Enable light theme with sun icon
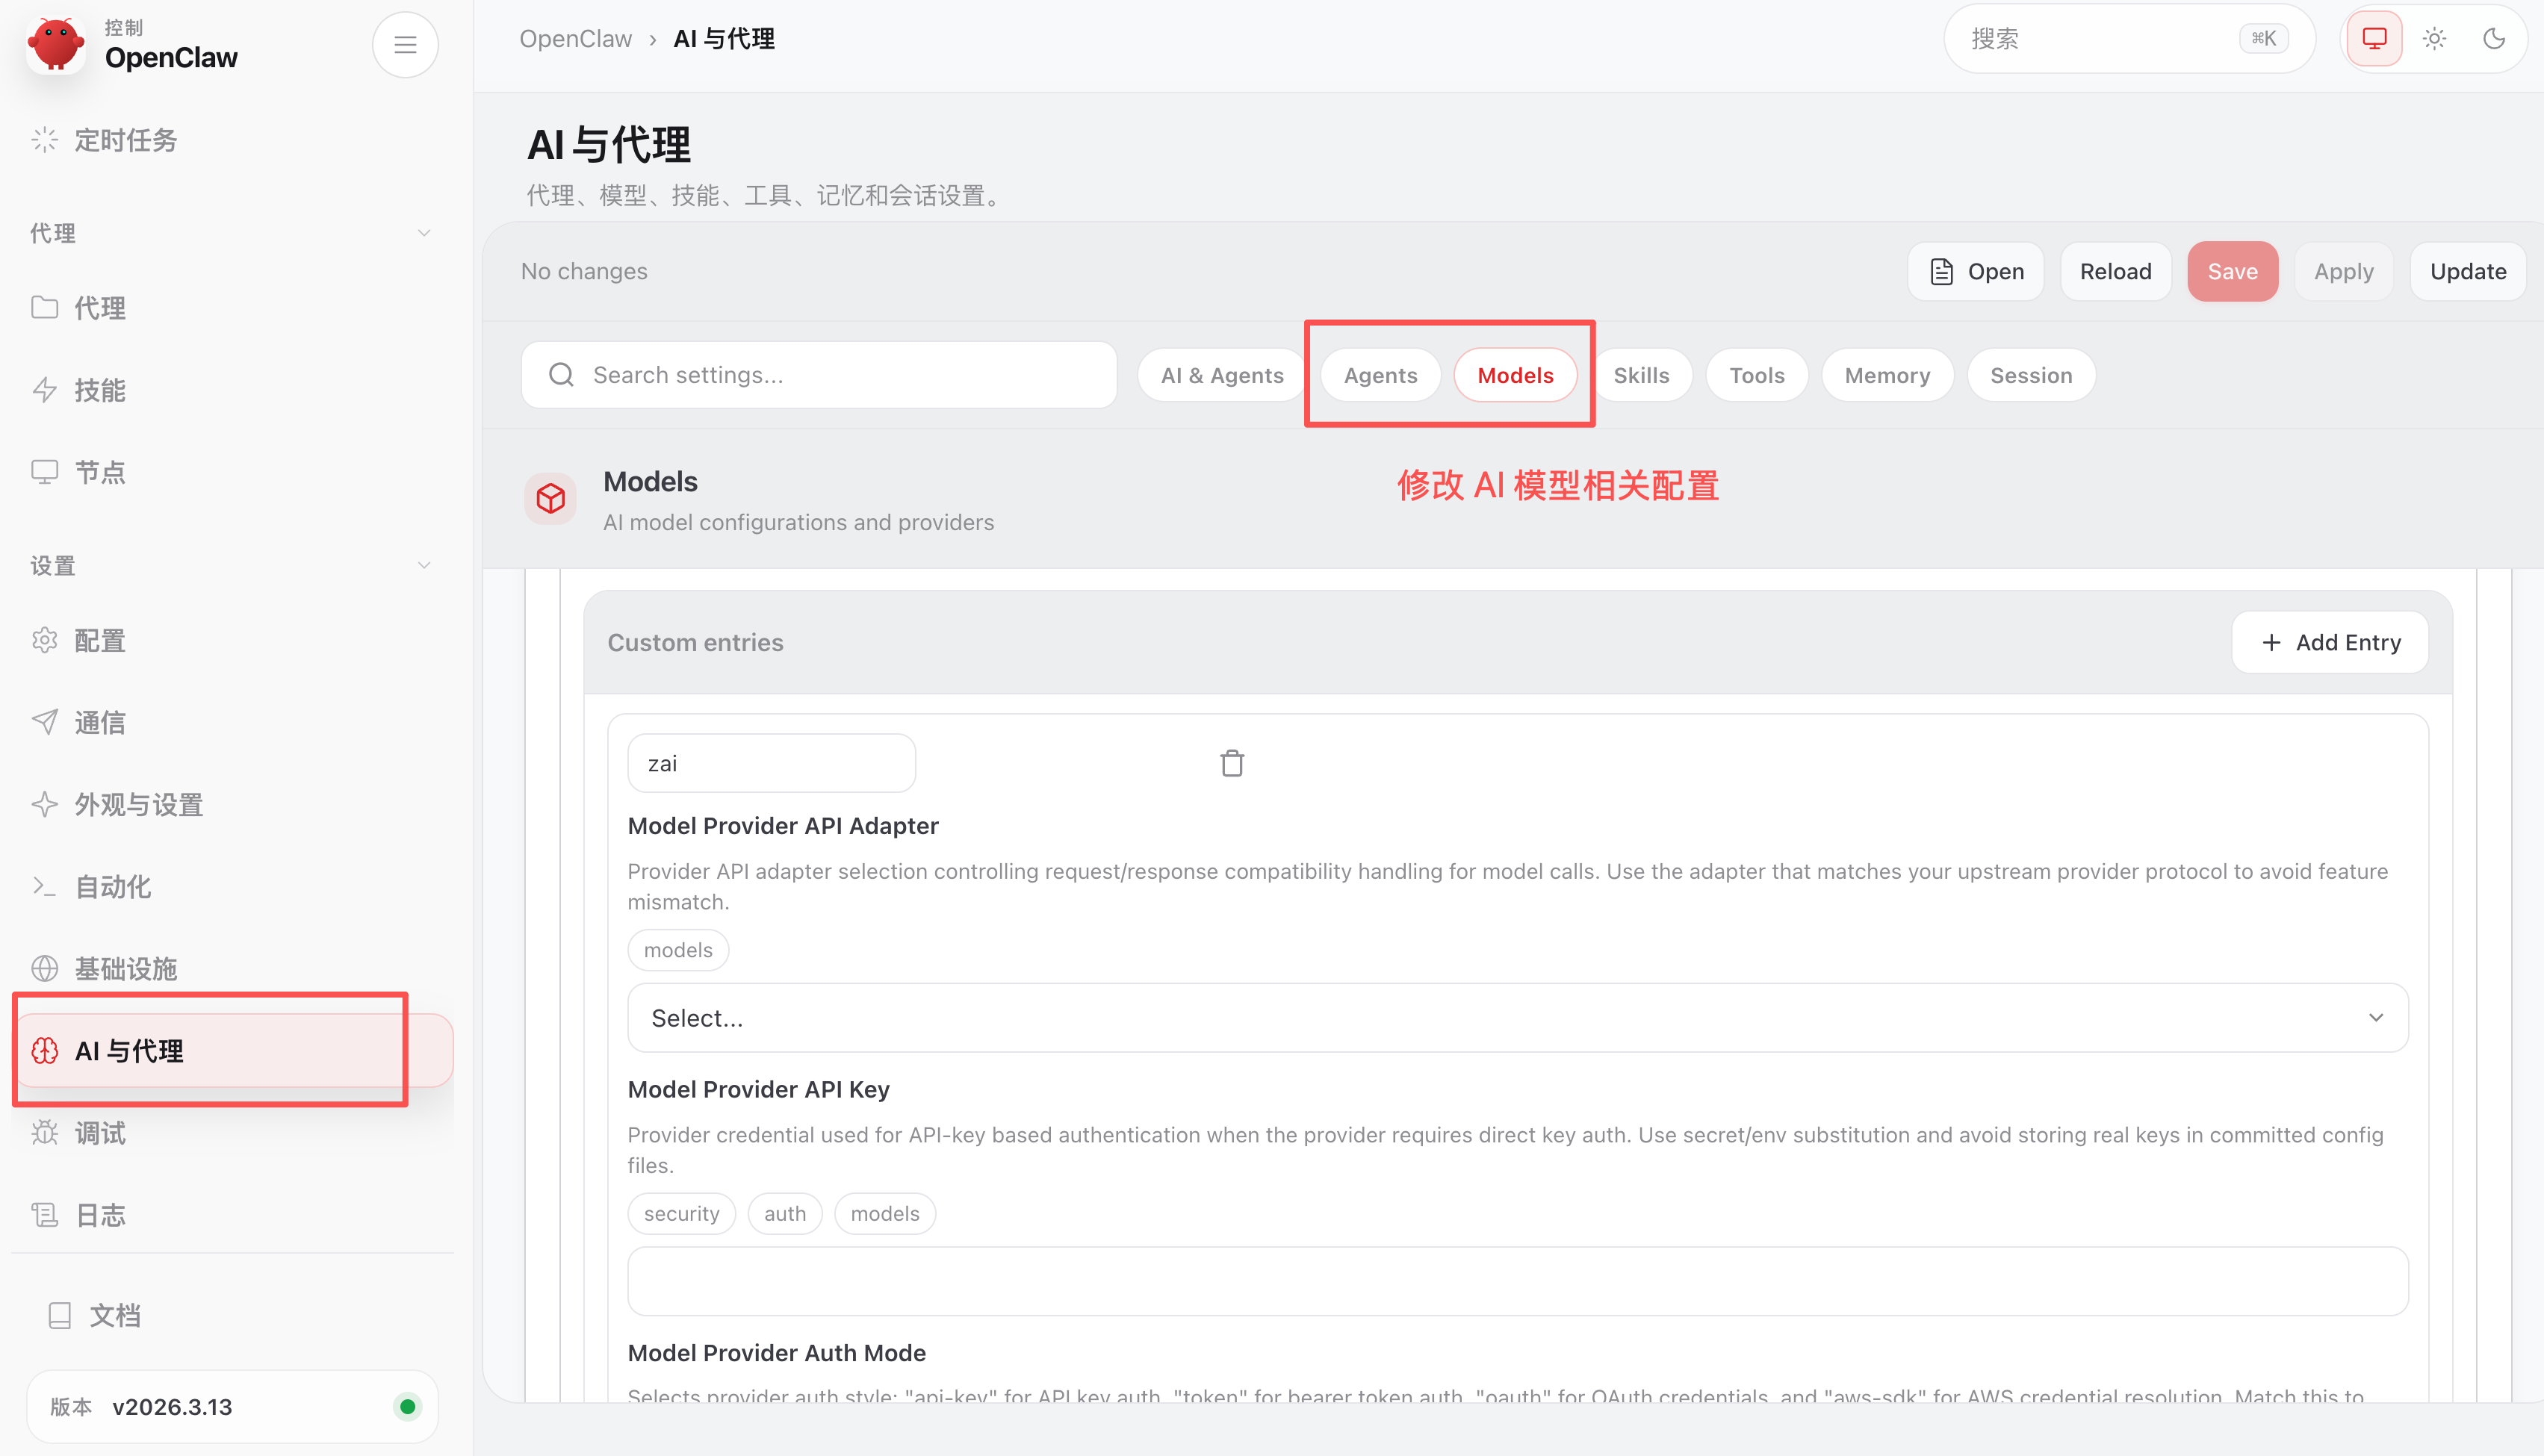The image size is (2544, 1456). [2434, 39]
